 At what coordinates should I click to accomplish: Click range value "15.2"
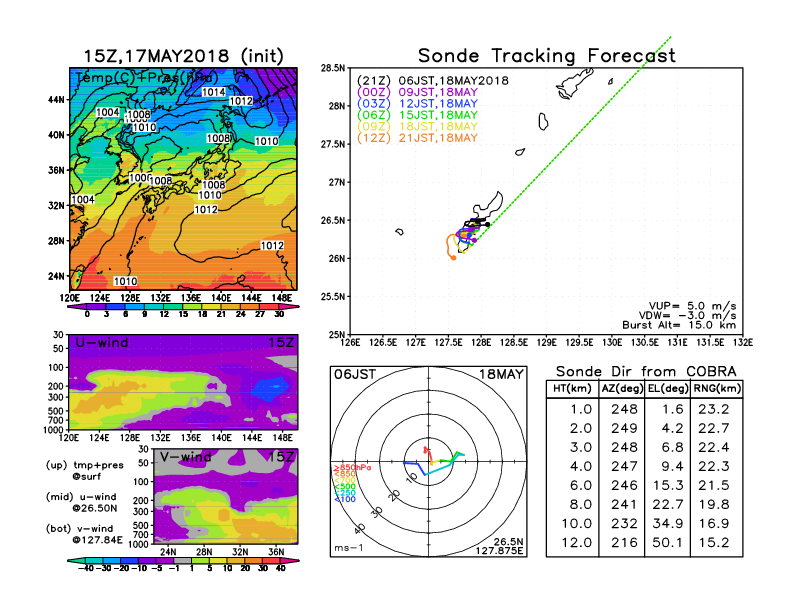tap(714, 543)
